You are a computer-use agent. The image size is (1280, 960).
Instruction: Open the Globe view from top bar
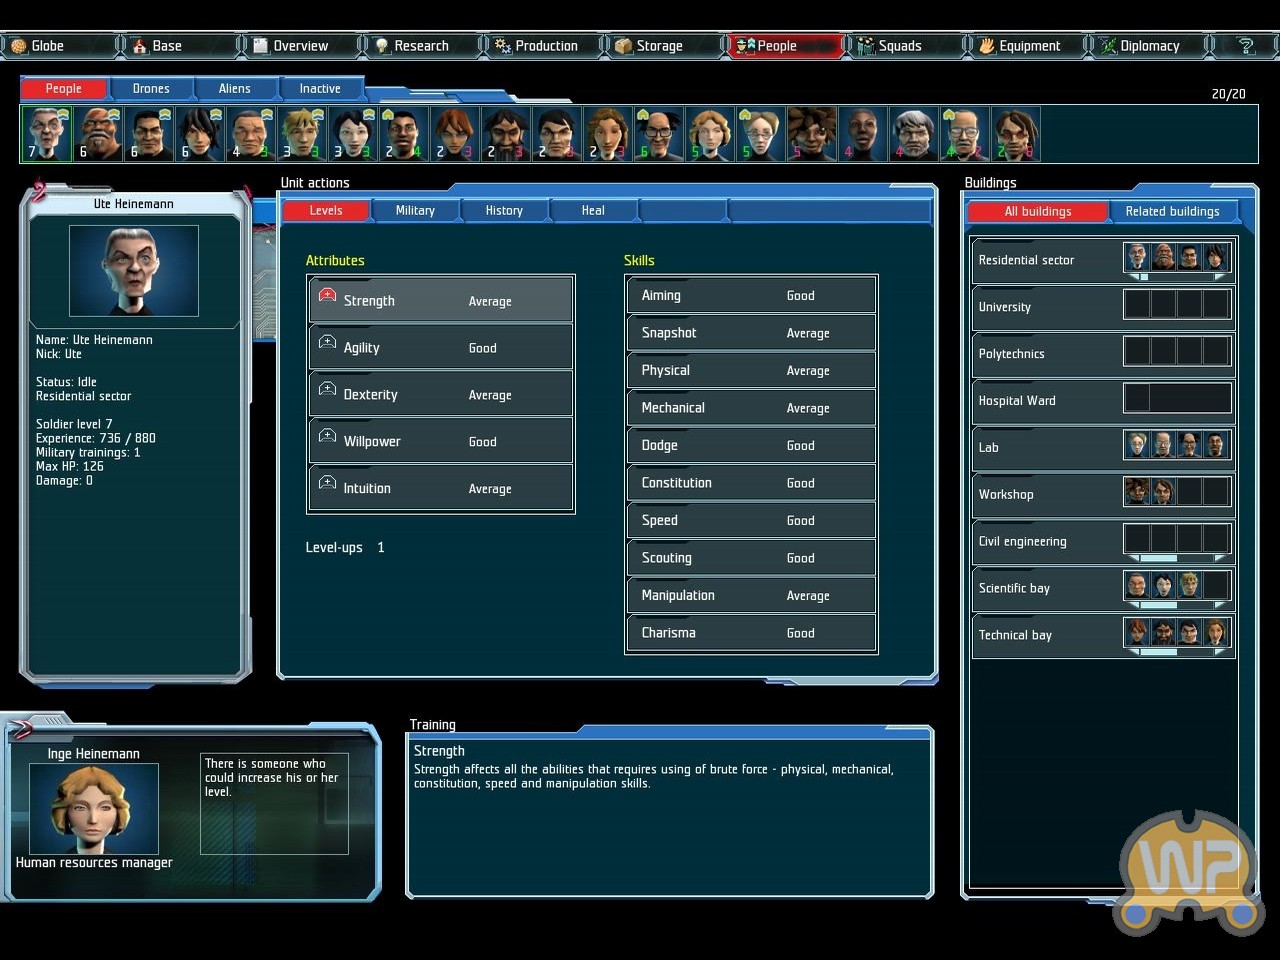point(48,46)
